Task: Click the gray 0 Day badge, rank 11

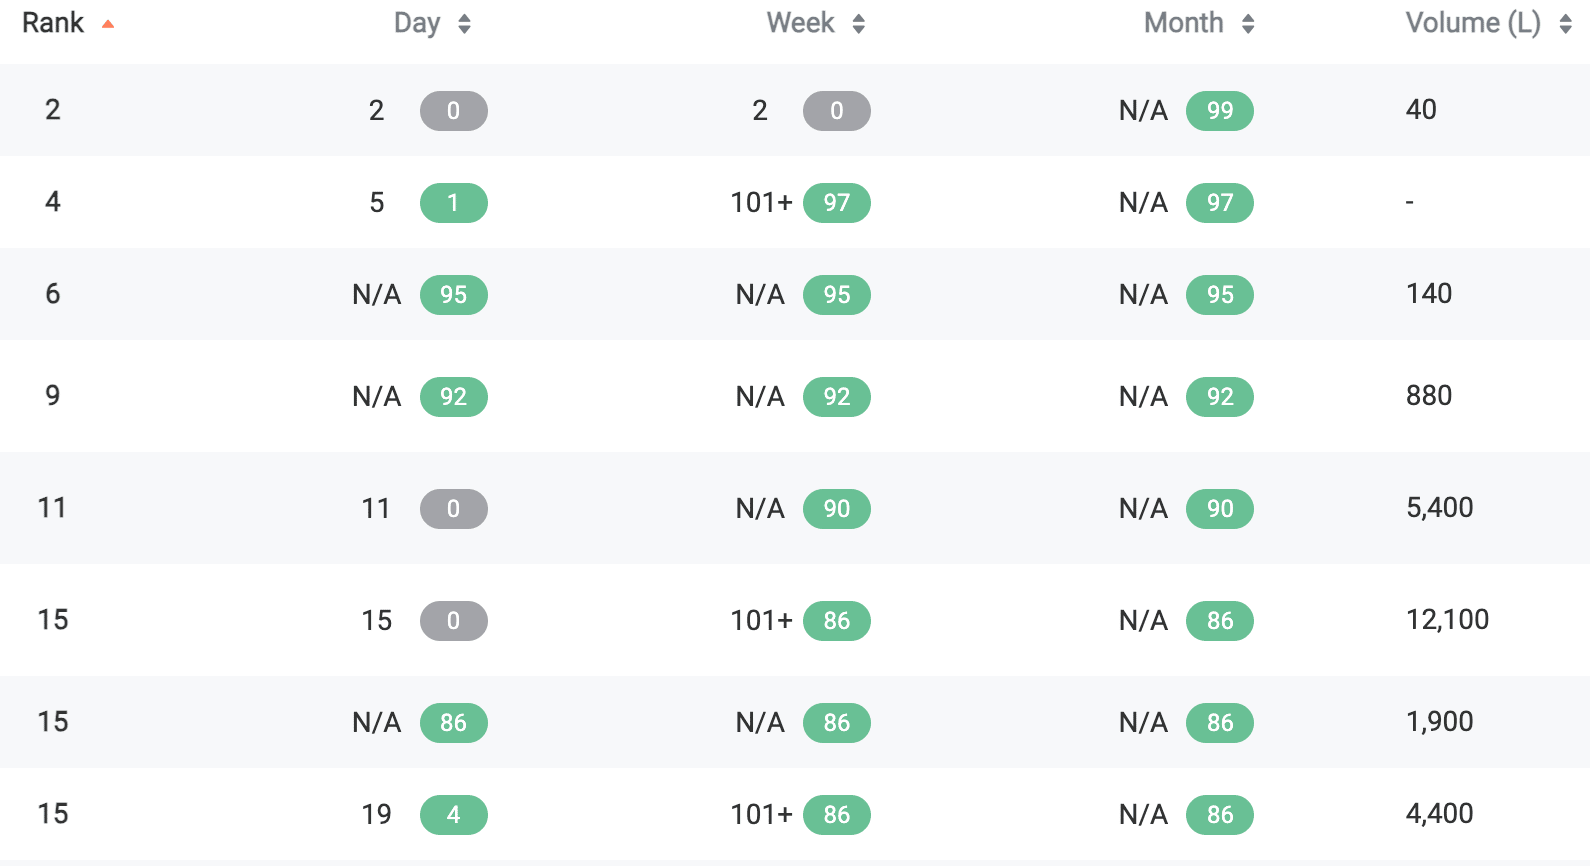Action: click(453, 509)
